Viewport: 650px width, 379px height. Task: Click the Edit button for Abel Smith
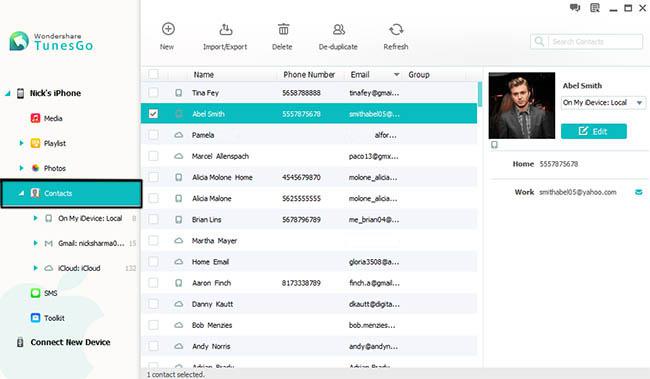(x=594, y=131)
